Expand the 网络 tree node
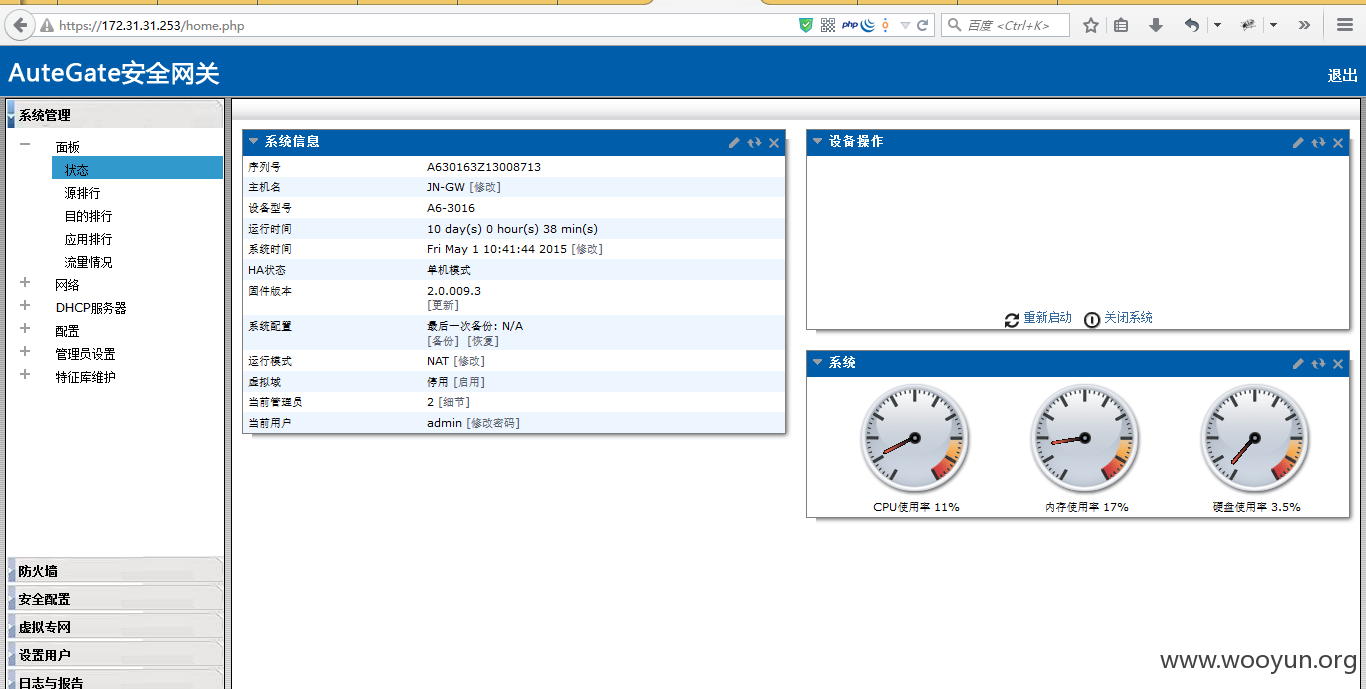The image size is (1366, 689). point(25,283)
